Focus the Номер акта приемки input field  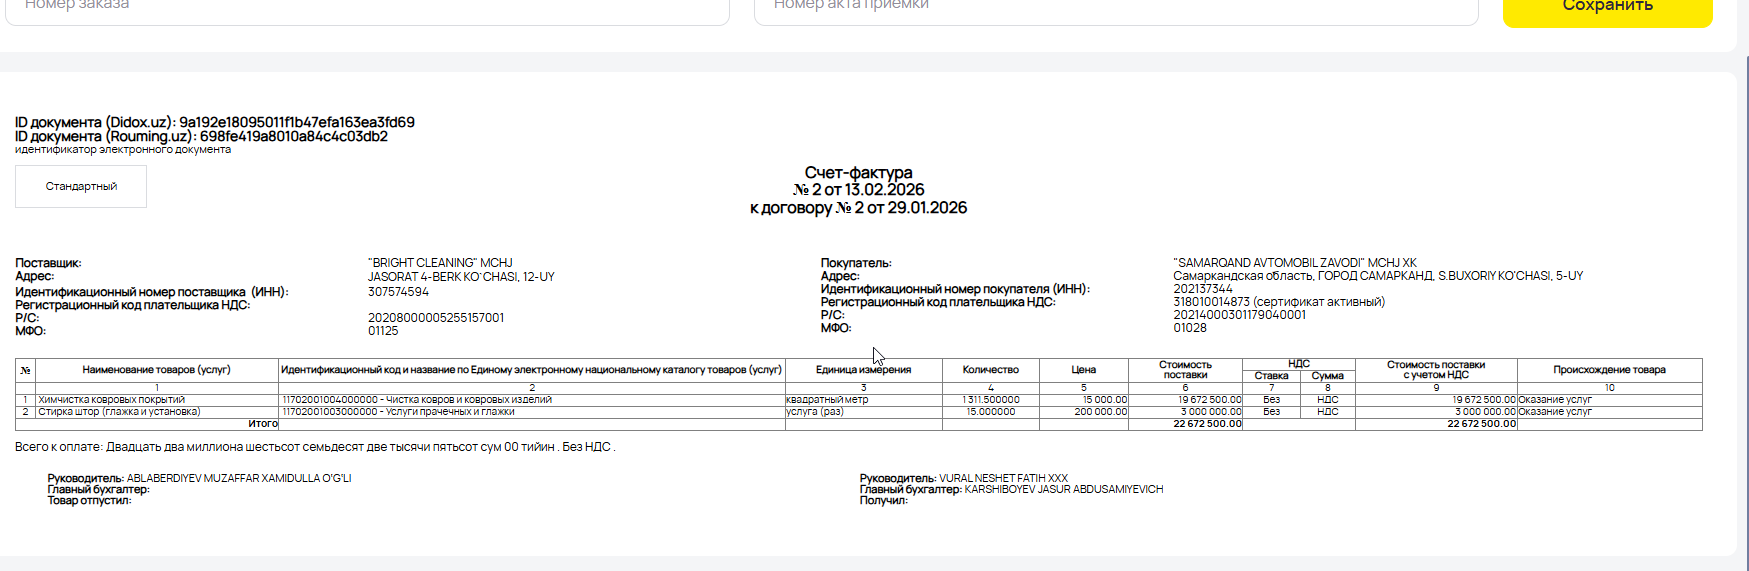[x=1116, y=10]
